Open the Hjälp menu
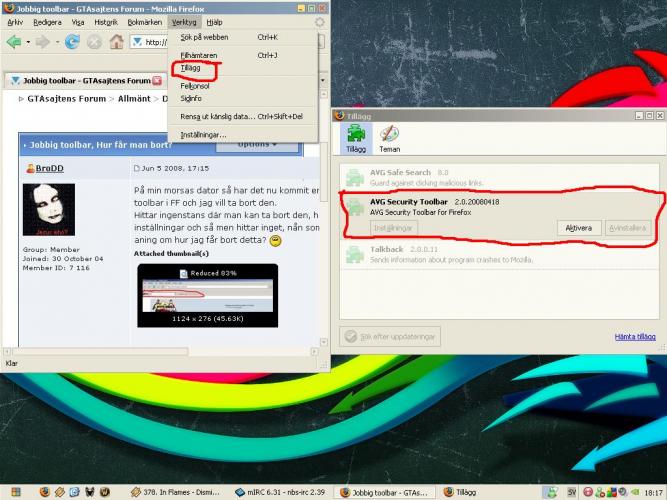The width and height of the screenshot is (667, 500). tap(214, 22)
